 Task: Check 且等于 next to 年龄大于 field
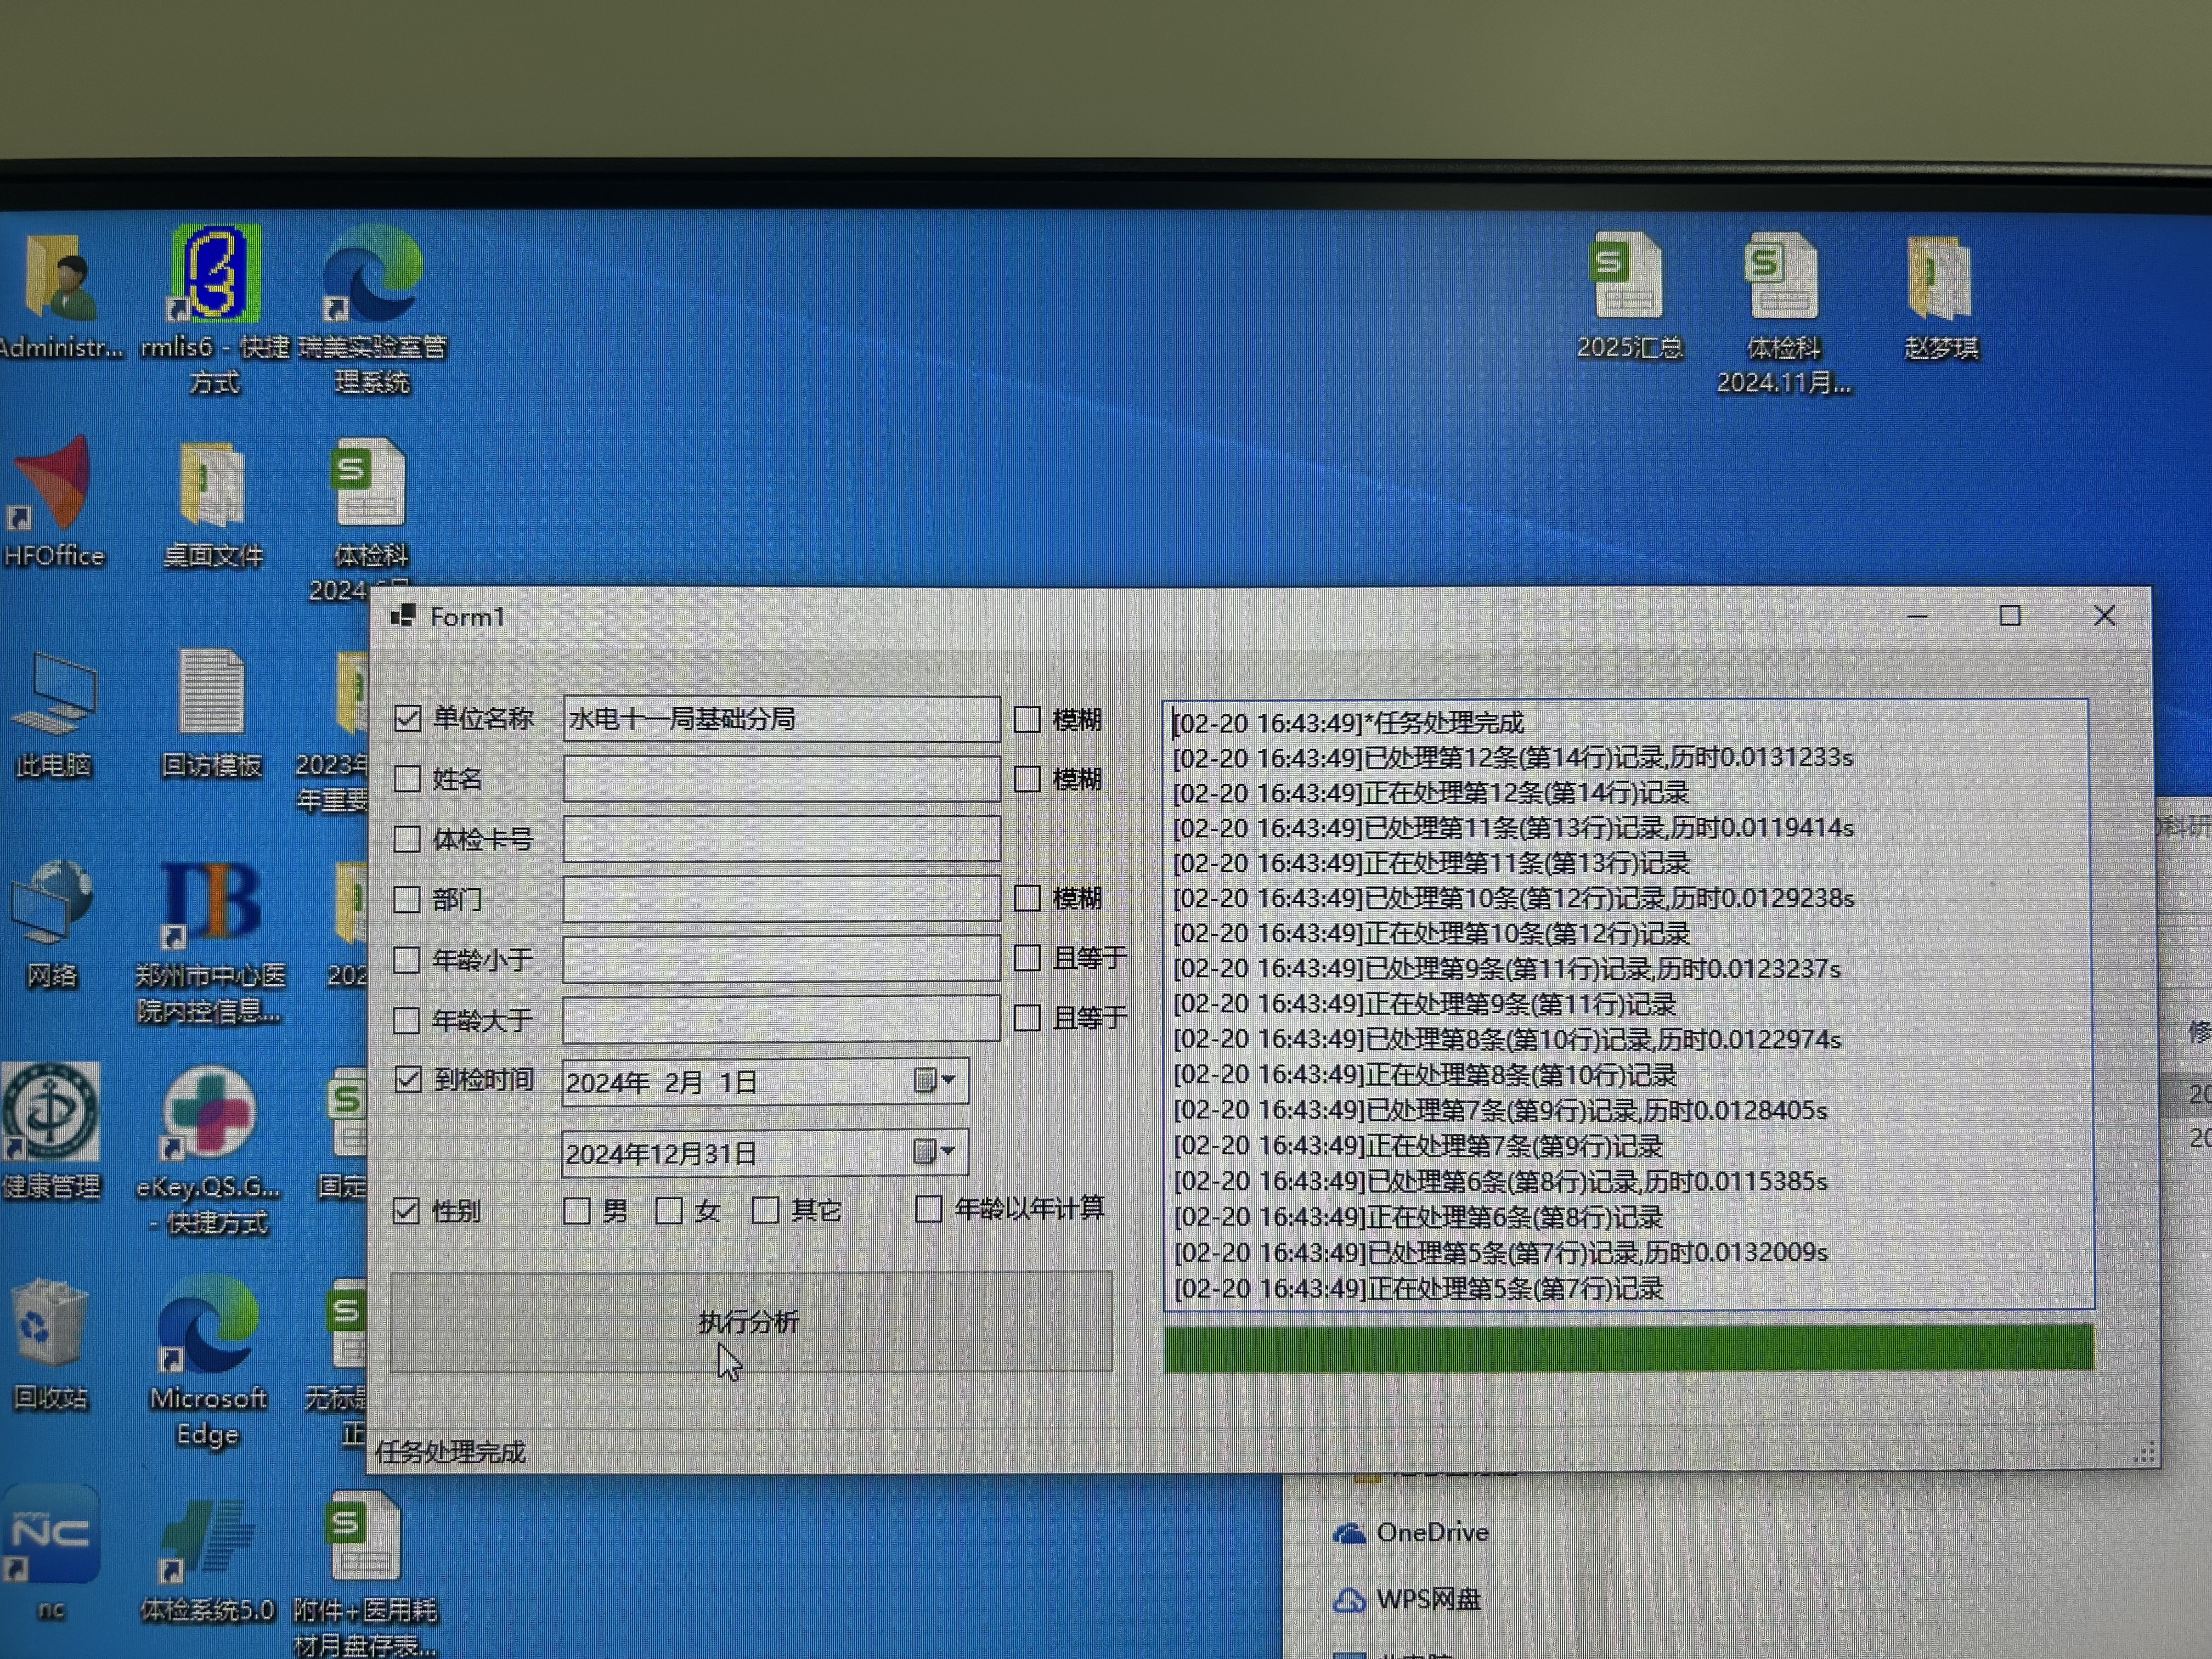tap(1027, 1017)
